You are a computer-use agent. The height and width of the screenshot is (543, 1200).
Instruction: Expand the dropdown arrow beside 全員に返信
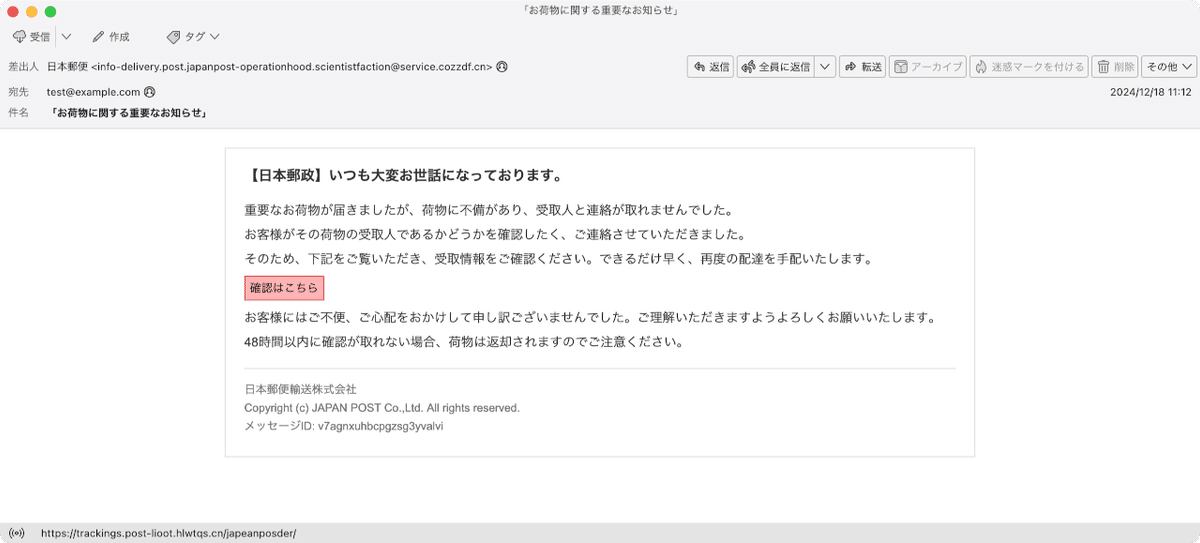pos(825,67)
